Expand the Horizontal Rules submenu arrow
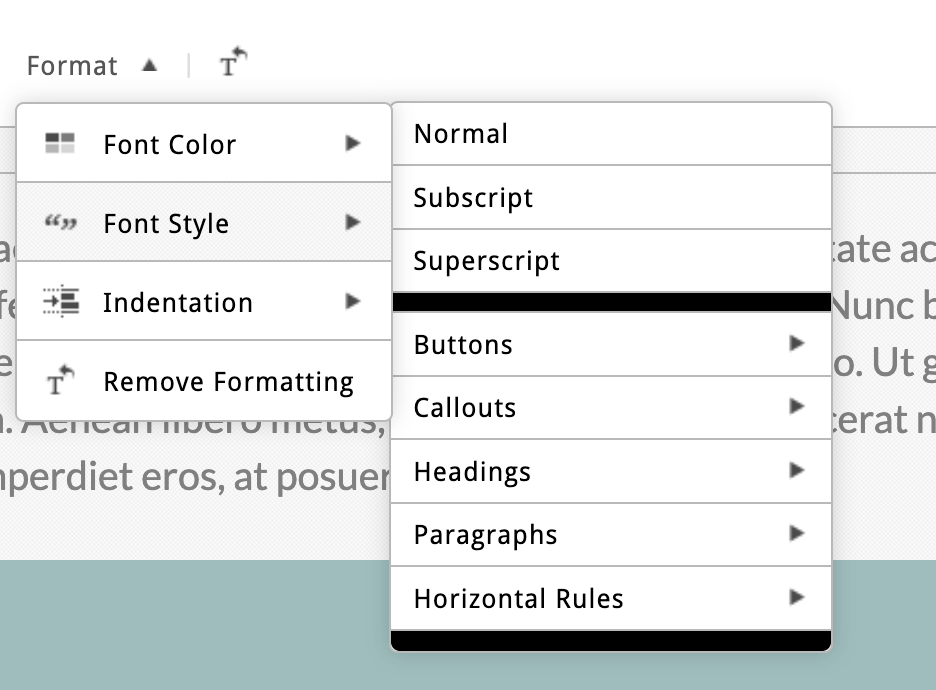 796,598
